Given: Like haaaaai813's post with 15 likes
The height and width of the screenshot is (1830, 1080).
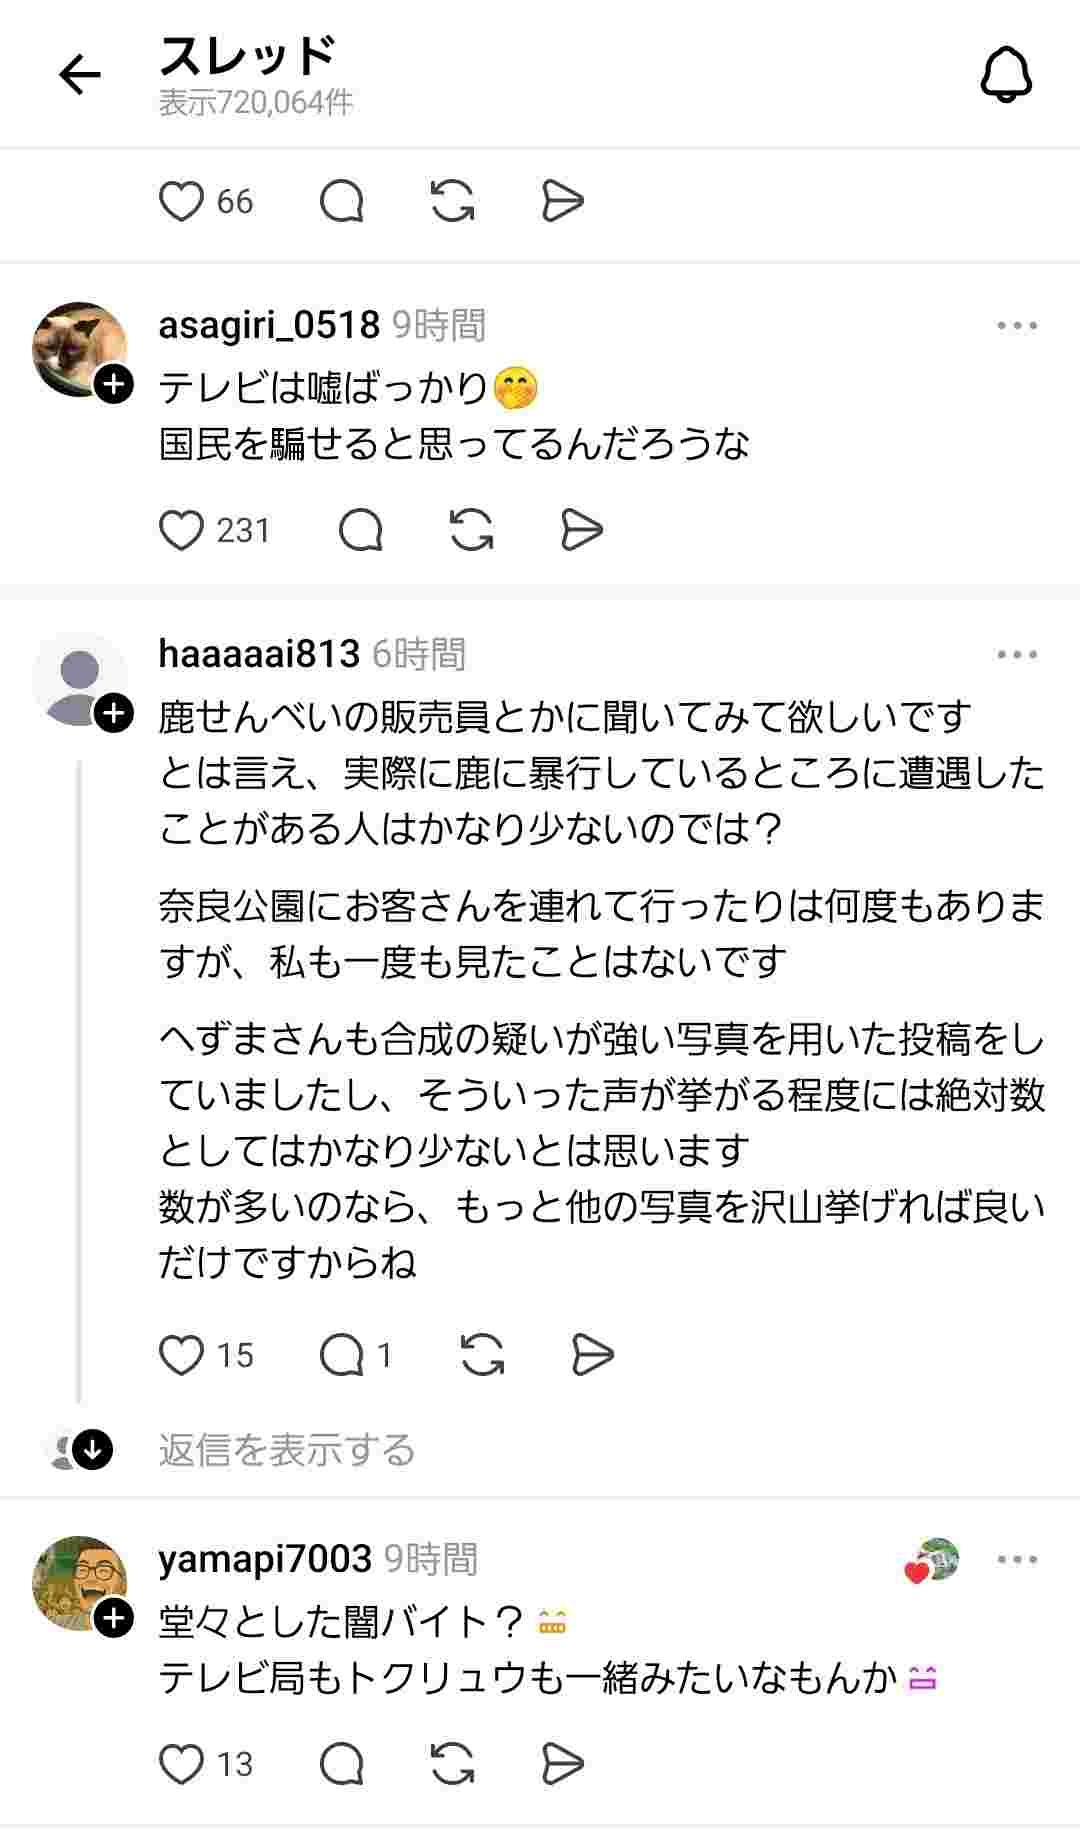Looking at the screenshot, I should [182, 1355].
